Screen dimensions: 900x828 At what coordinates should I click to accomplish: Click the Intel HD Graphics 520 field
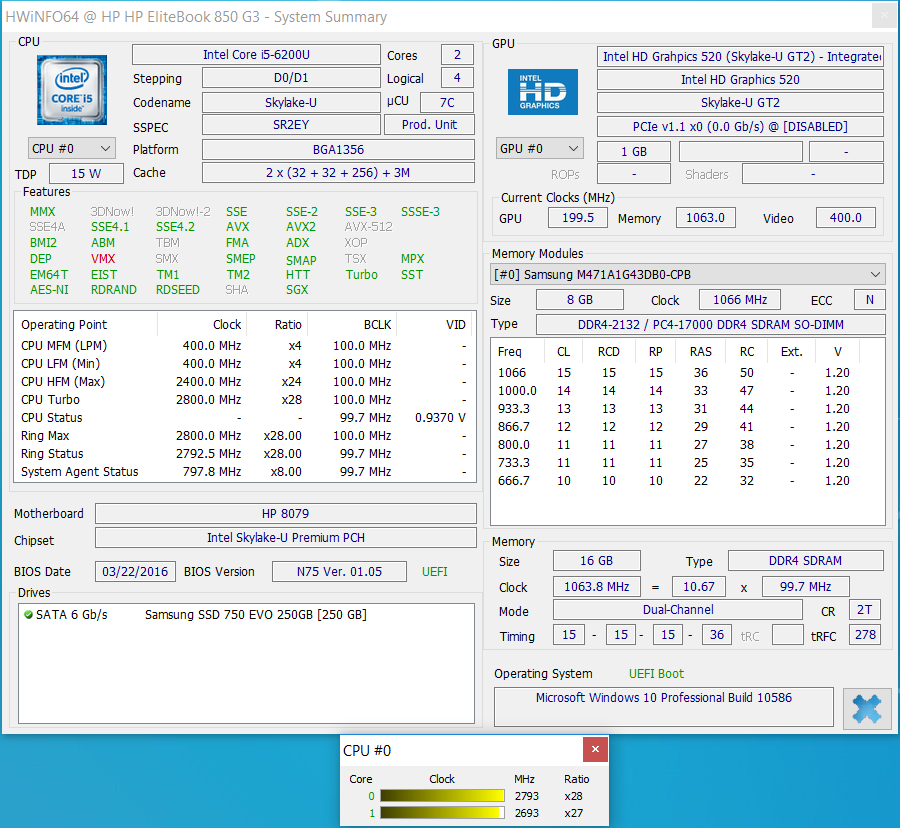740,79
